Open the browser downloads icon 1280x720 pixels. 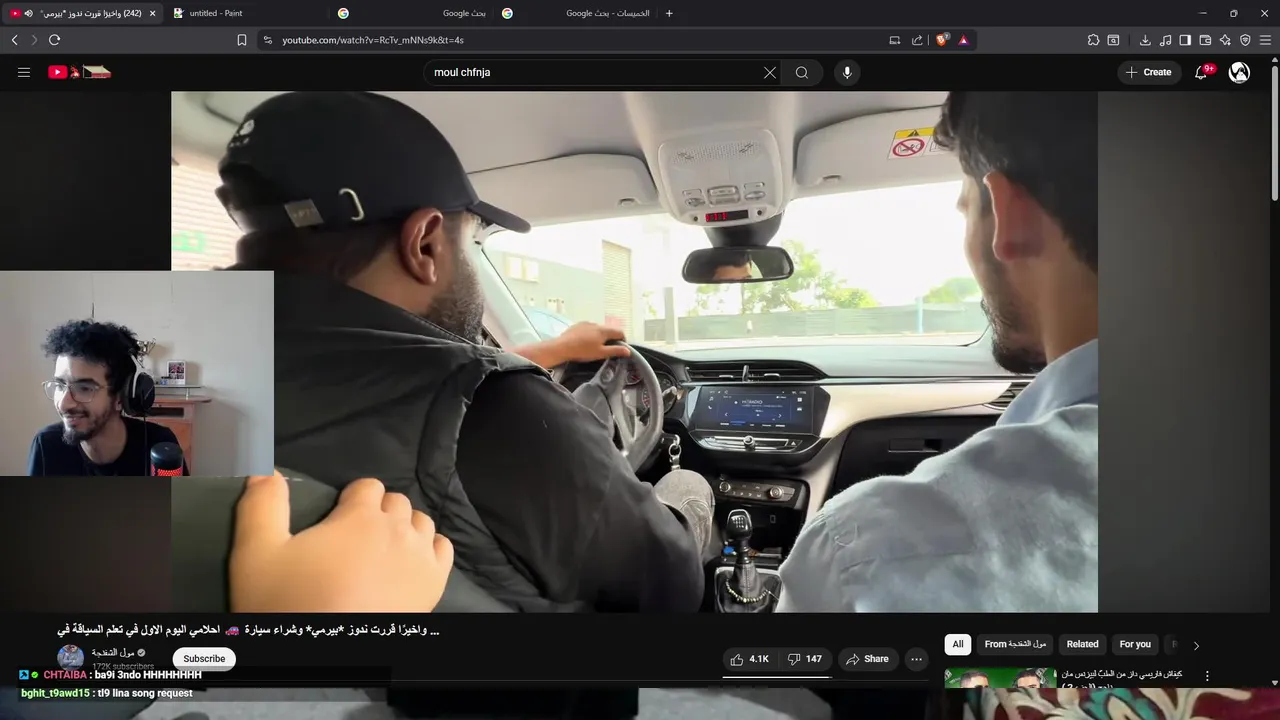click(1145, 40)
